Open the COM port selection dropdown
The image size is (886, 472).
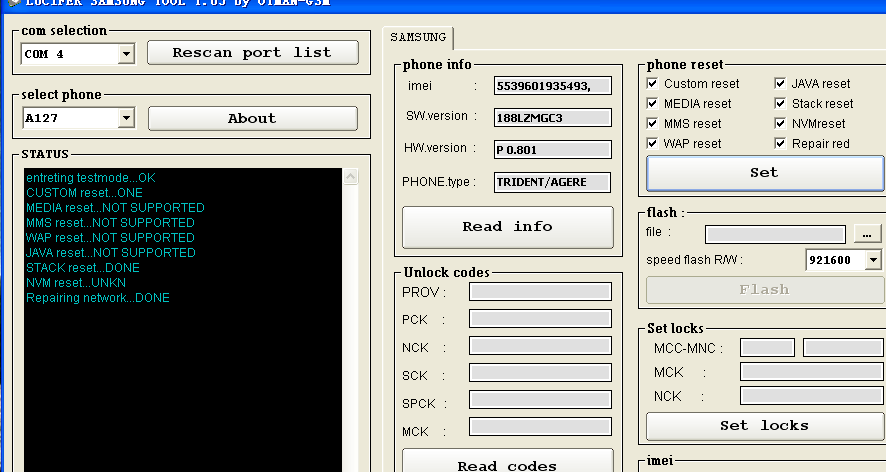pyautogui.click(x=126, y=54)
